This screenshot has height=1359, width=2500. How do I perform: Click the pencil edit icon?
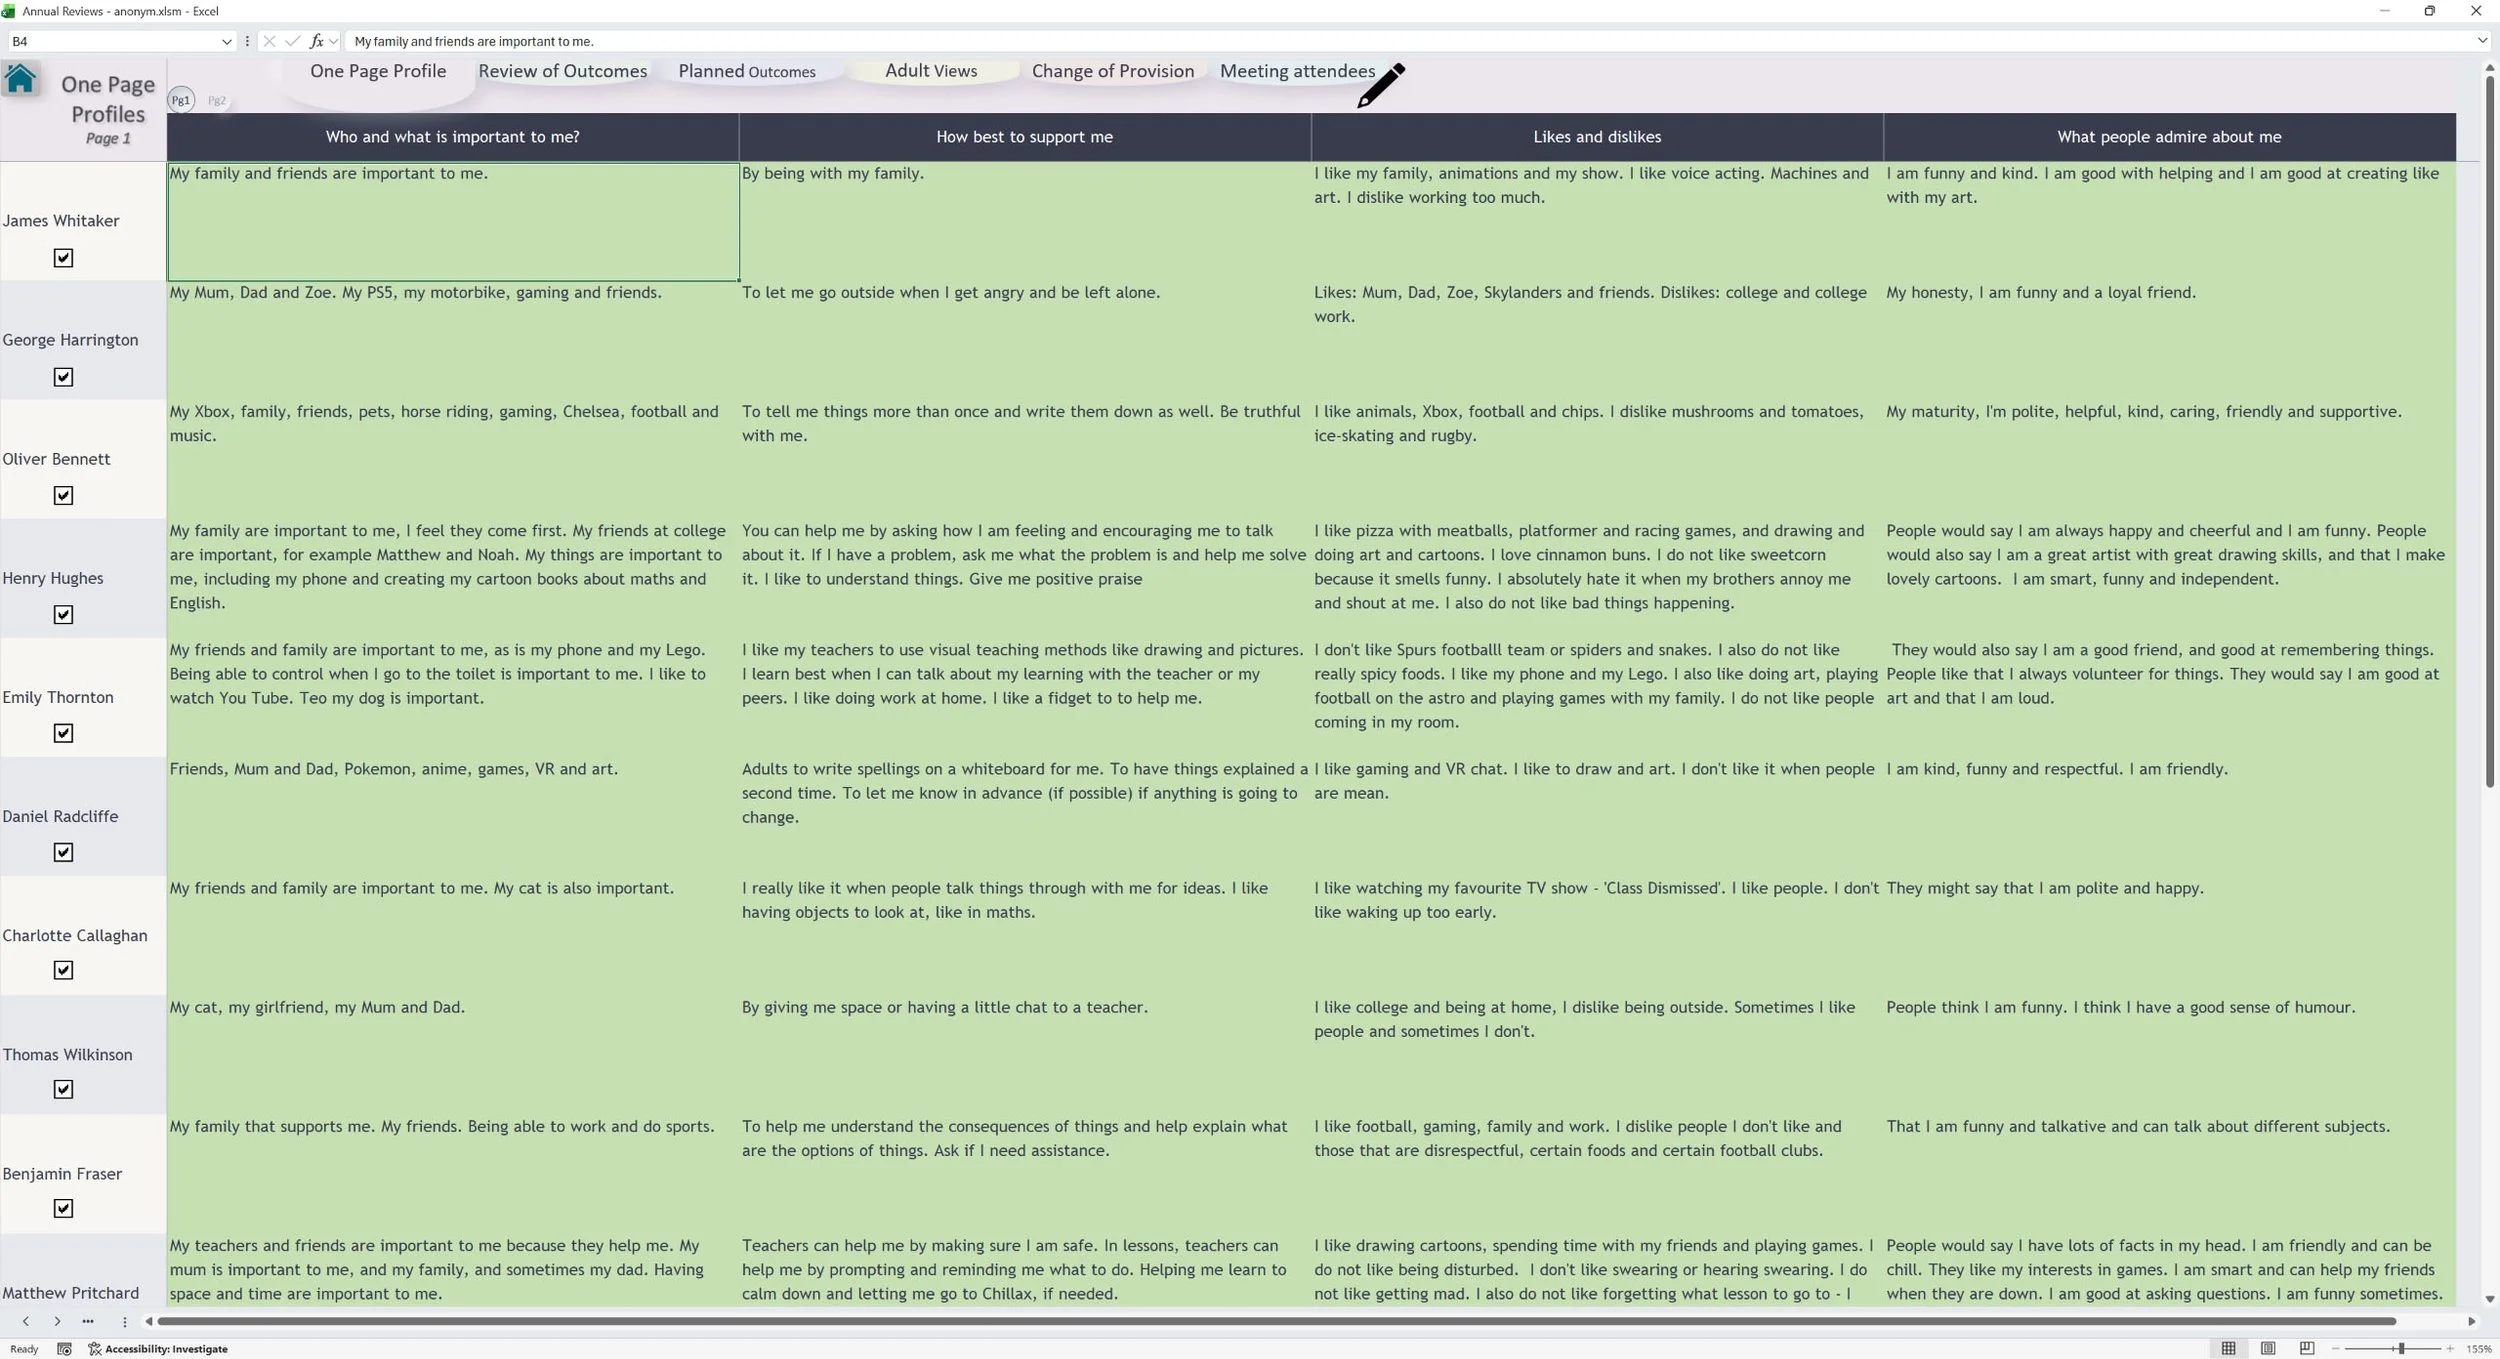coord(1381,85)
